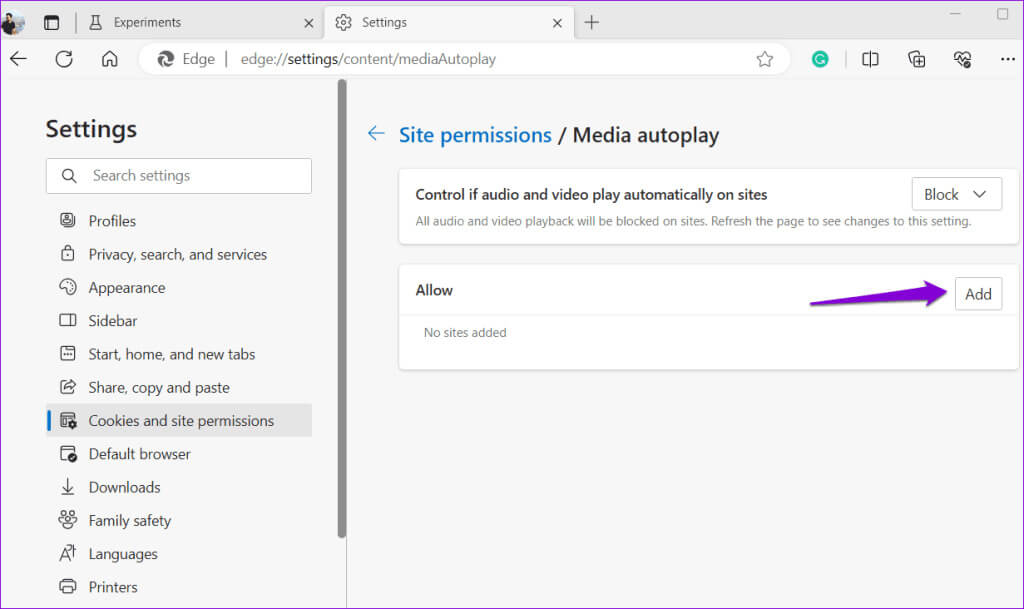Add this page to favorites star
The image size is (1024, 609).
(x=765, y=59)
